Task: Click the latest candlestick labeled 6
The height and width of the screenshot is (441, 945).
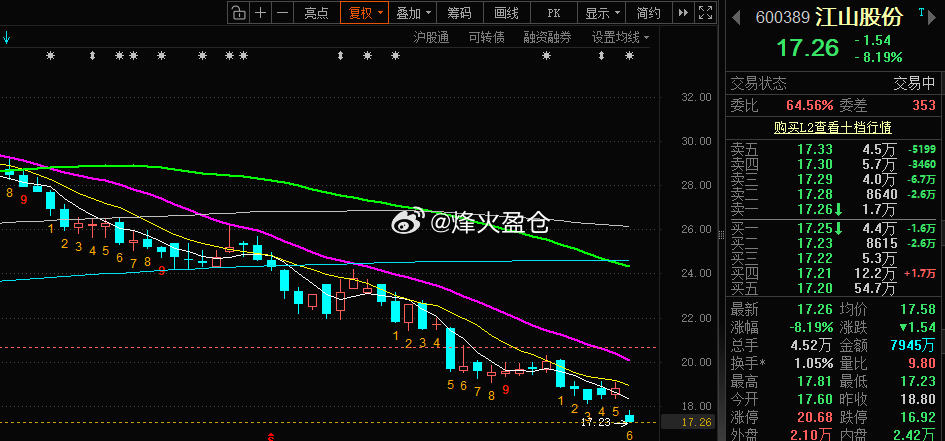Action: [629, 417]
